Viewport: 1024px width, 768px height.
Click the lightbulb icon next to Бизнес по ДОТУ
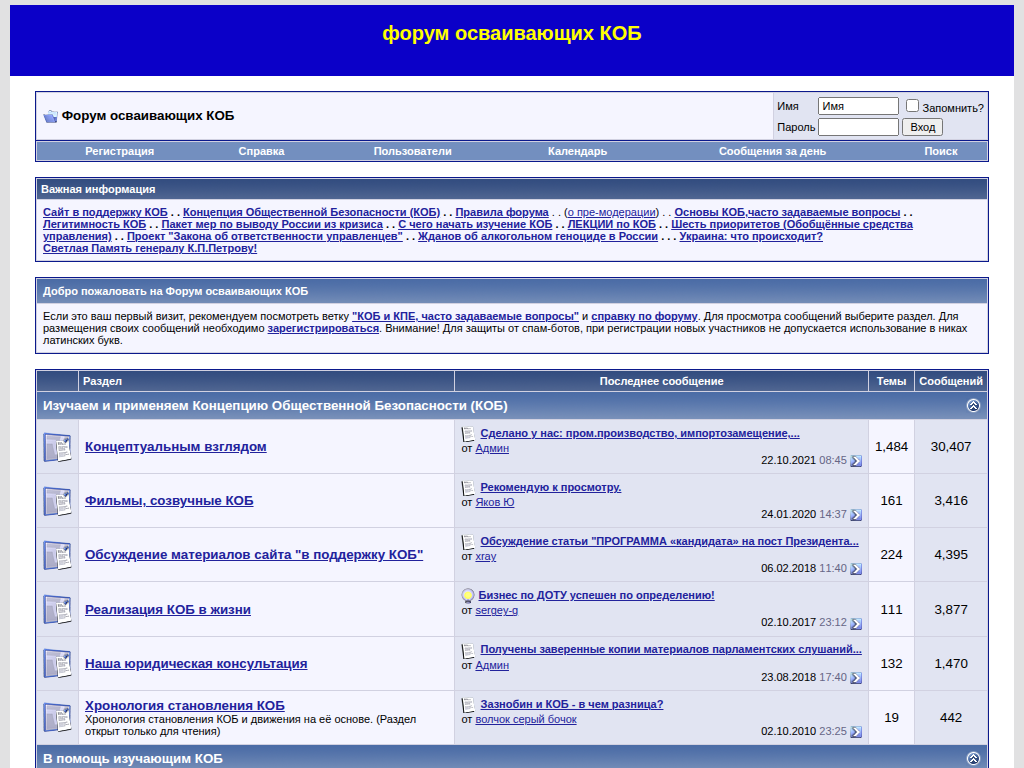point(468,596)
